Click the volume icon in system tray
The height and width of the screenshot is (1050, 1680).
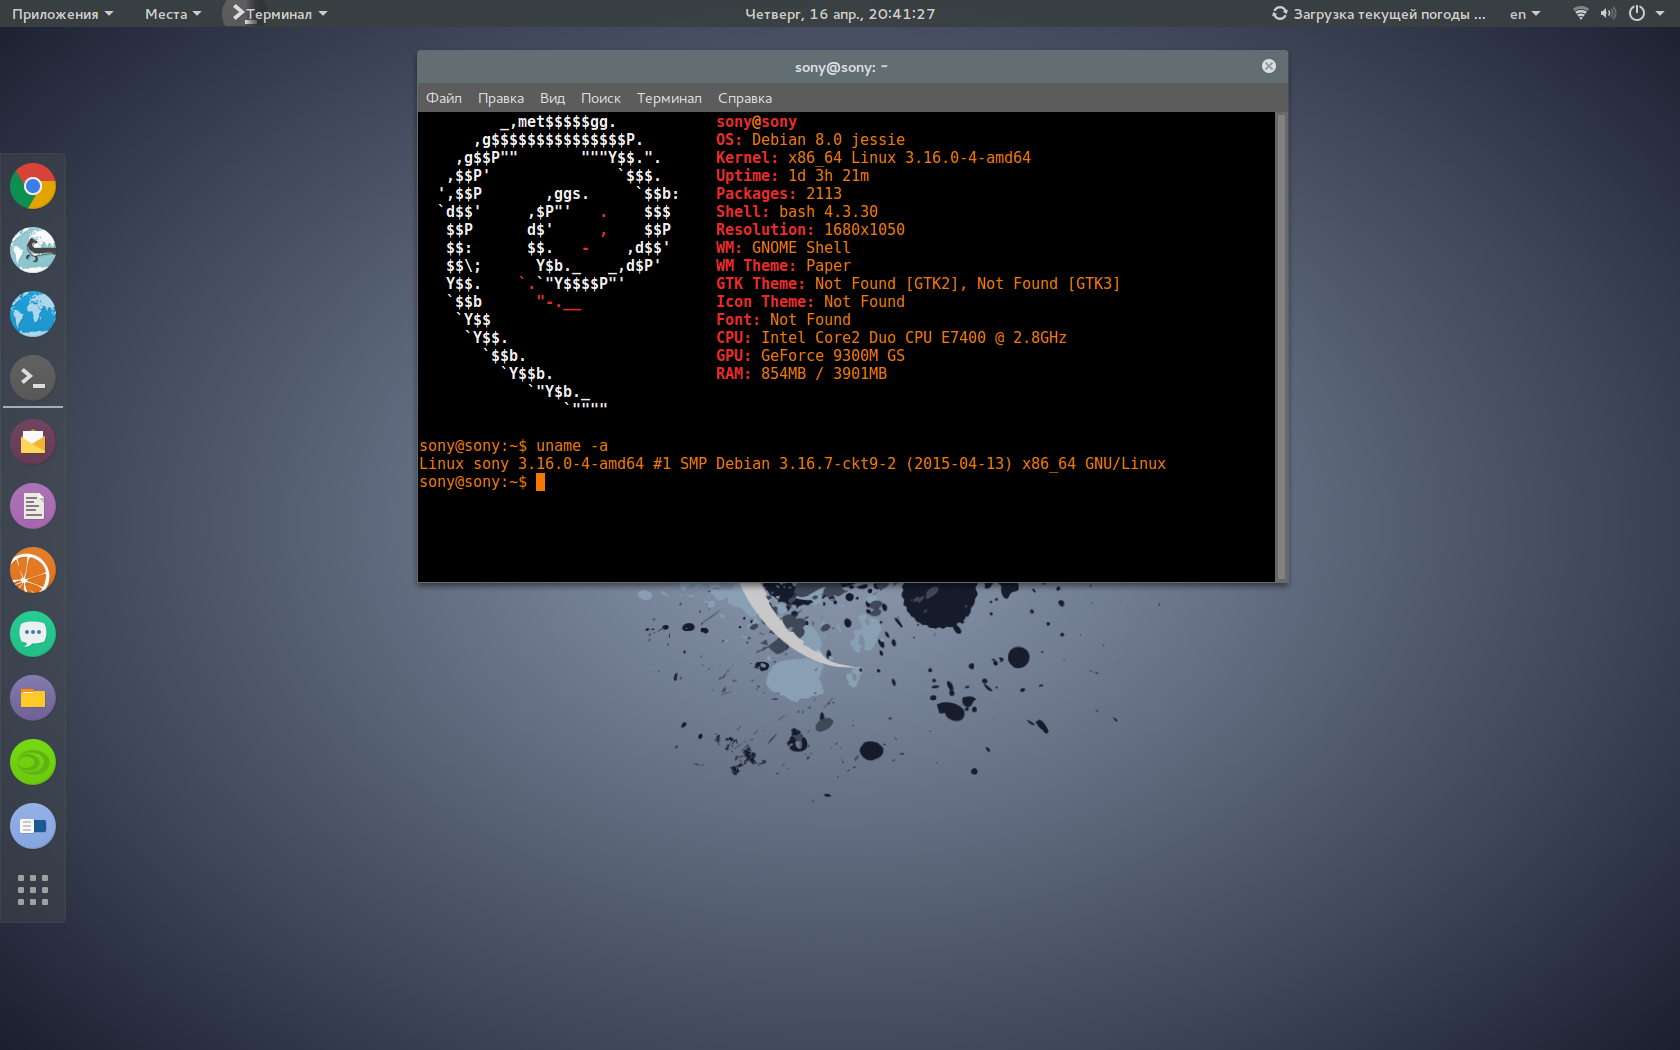[x=1608, y=14]
